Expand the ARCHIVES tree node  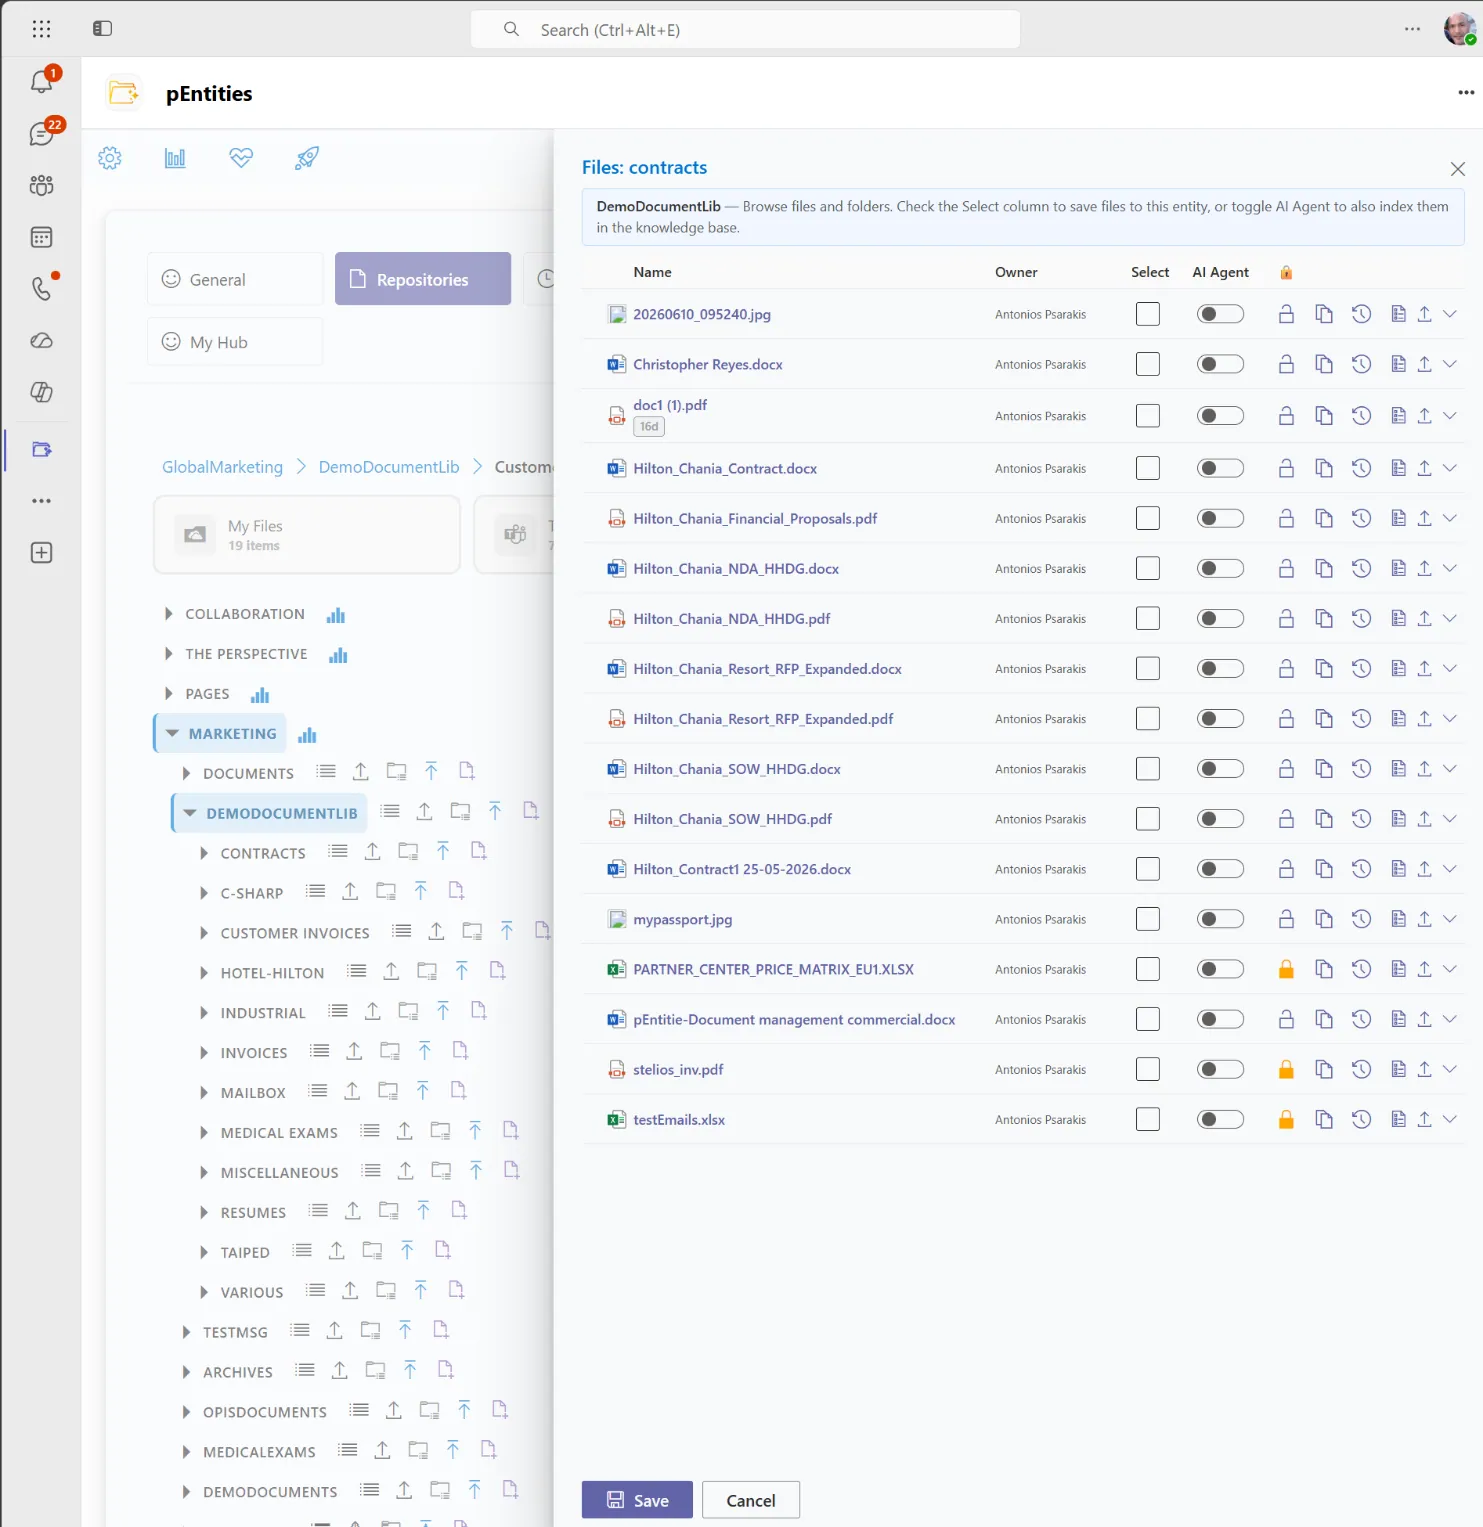coord(186,1372)
